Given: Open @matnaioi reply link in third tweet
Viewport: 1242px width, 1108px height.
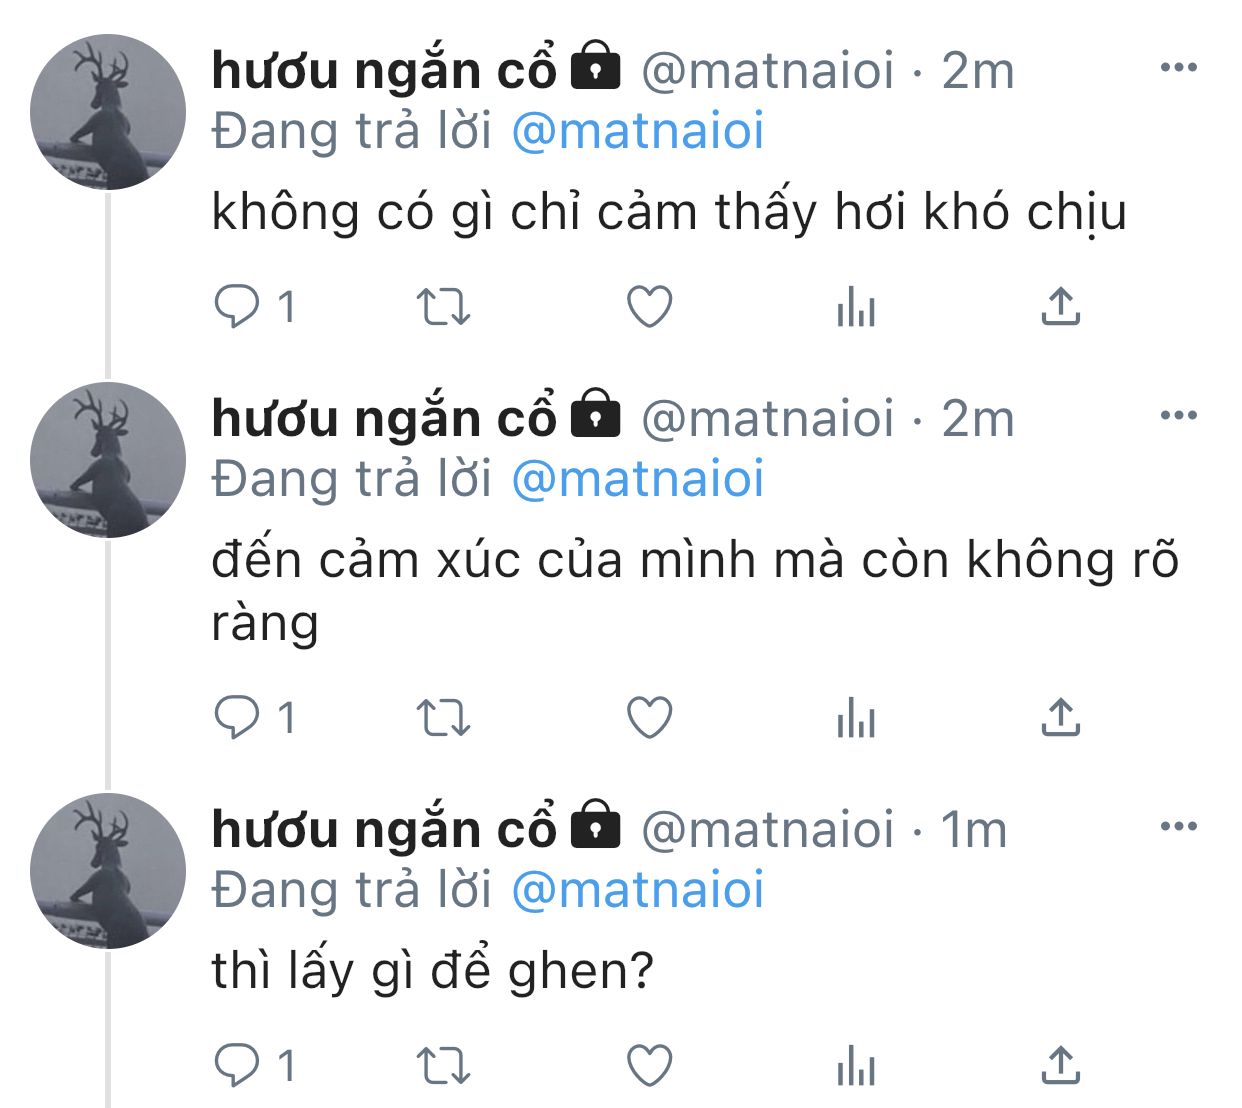Looking at the screenshot, I should click(x=638, y=891).
